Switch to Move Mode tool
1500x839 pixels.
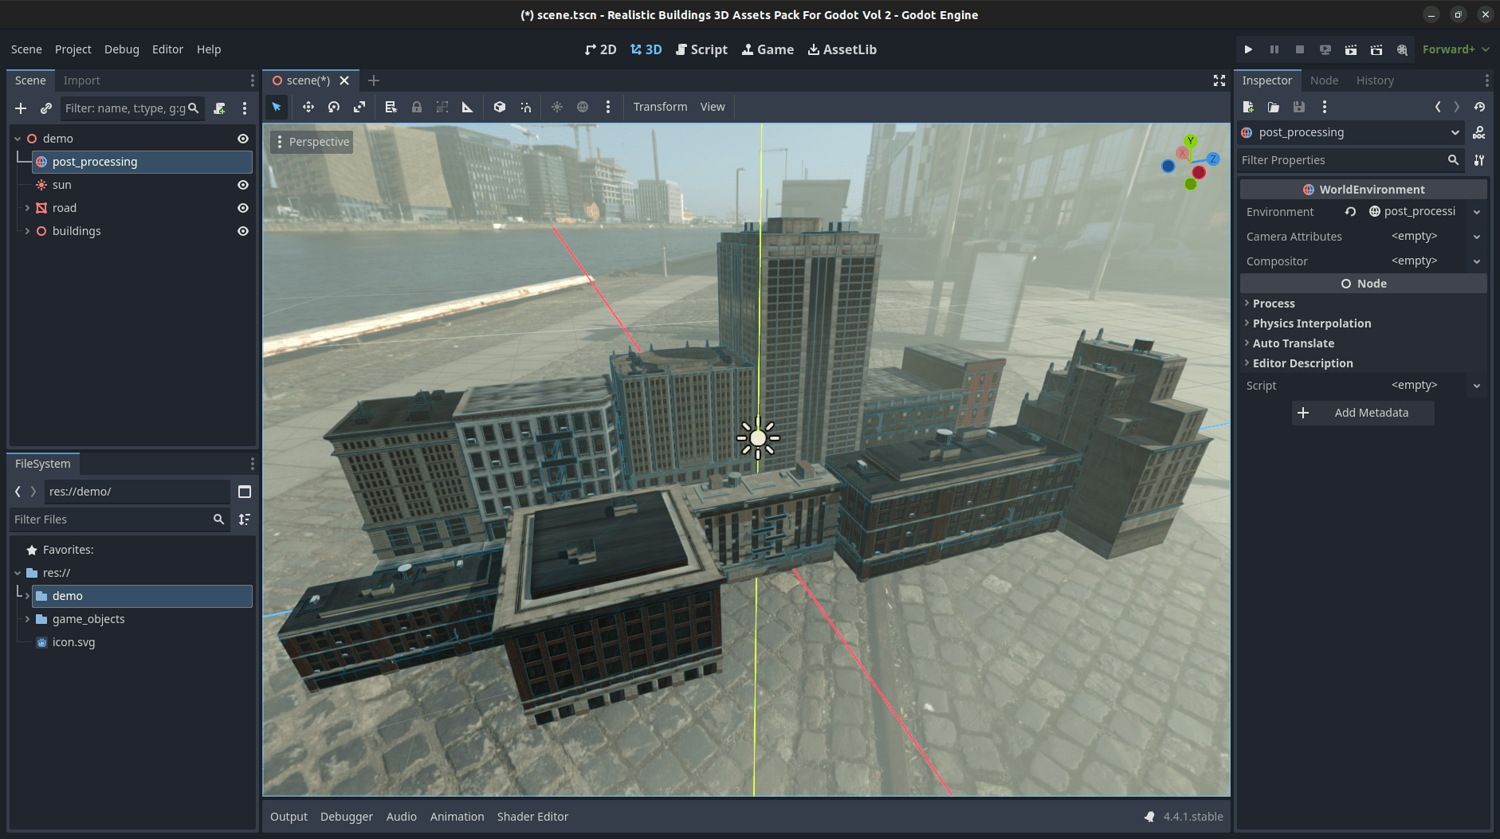pyautogui.click(x=308, y=107)
